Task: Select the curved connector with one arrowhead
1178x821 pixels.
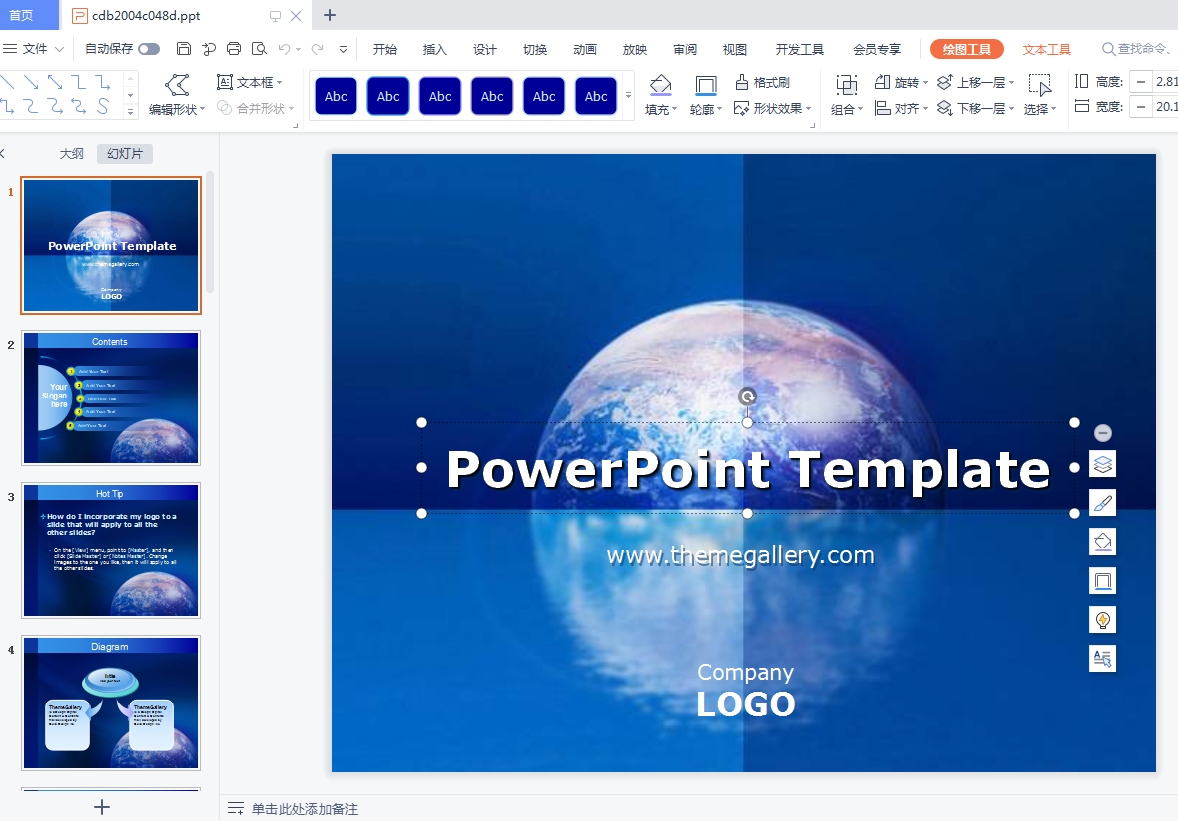Action: (55, 106)
